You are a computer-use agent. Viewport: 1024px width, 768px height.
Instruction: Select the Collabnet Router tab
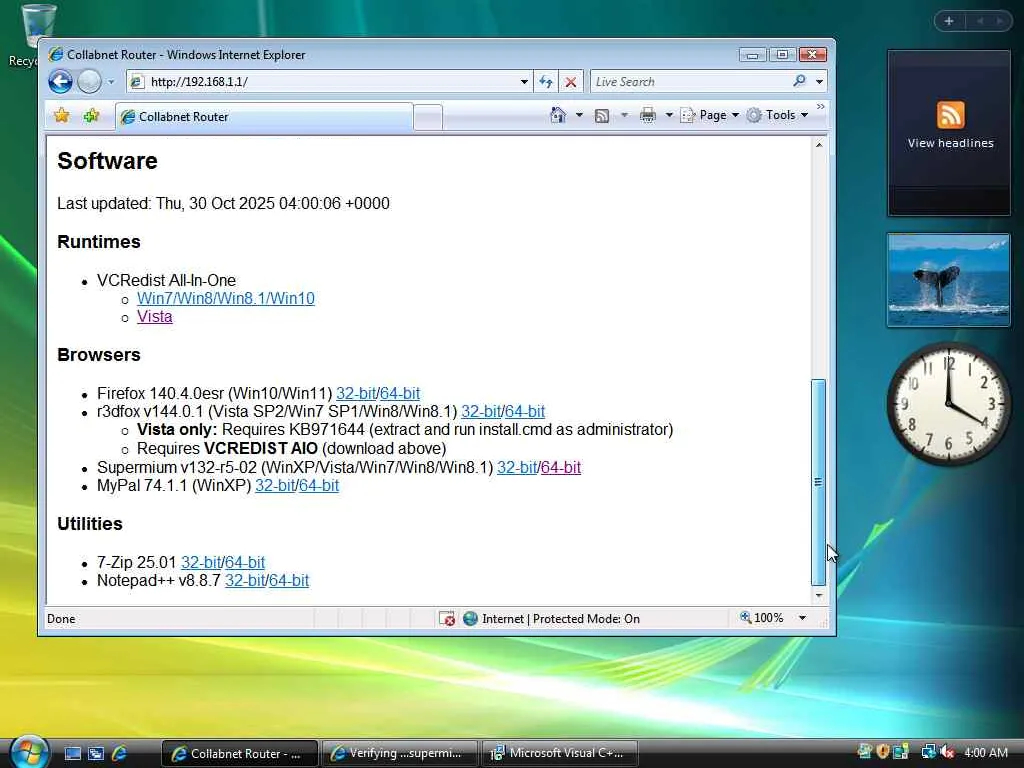[x=264, y=117]
